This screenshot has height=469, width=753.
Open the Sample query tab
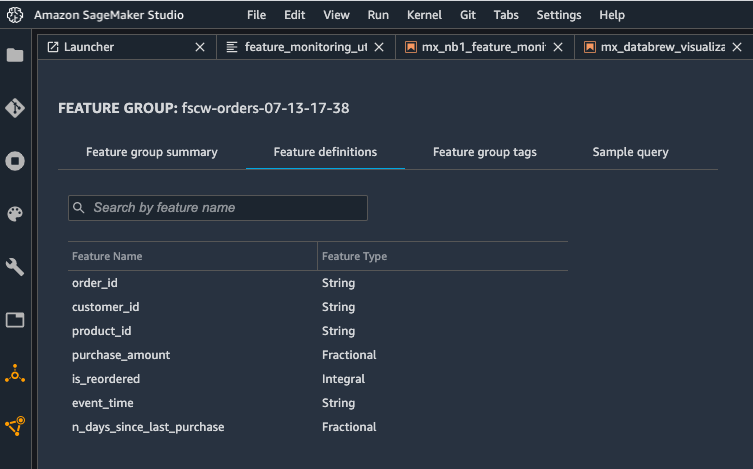tap(630, 152)
